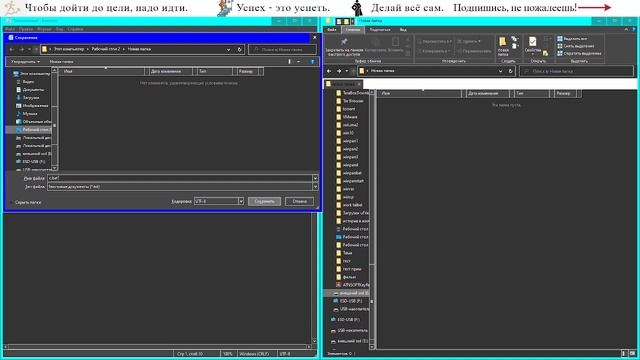640x360 pixels.
Task: Select фильм folder in Explorer tree
Action: pyautogui.click(x=346, y=277)
